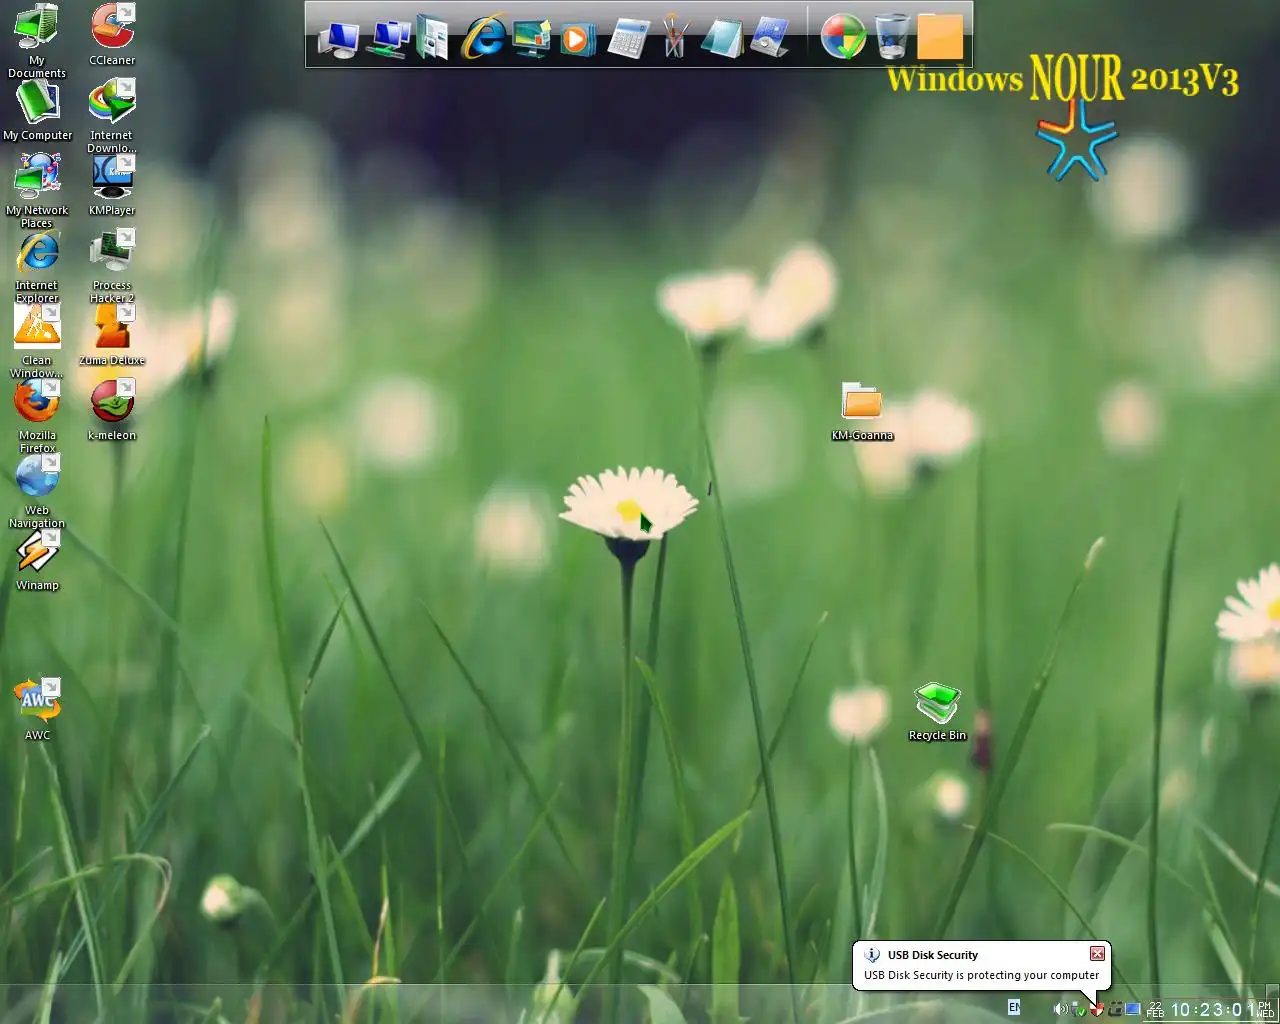Select the Zuma Deluxe desktop shortcut
Viewport: 1280px width, 1024px height.
(x=112, y=334)
